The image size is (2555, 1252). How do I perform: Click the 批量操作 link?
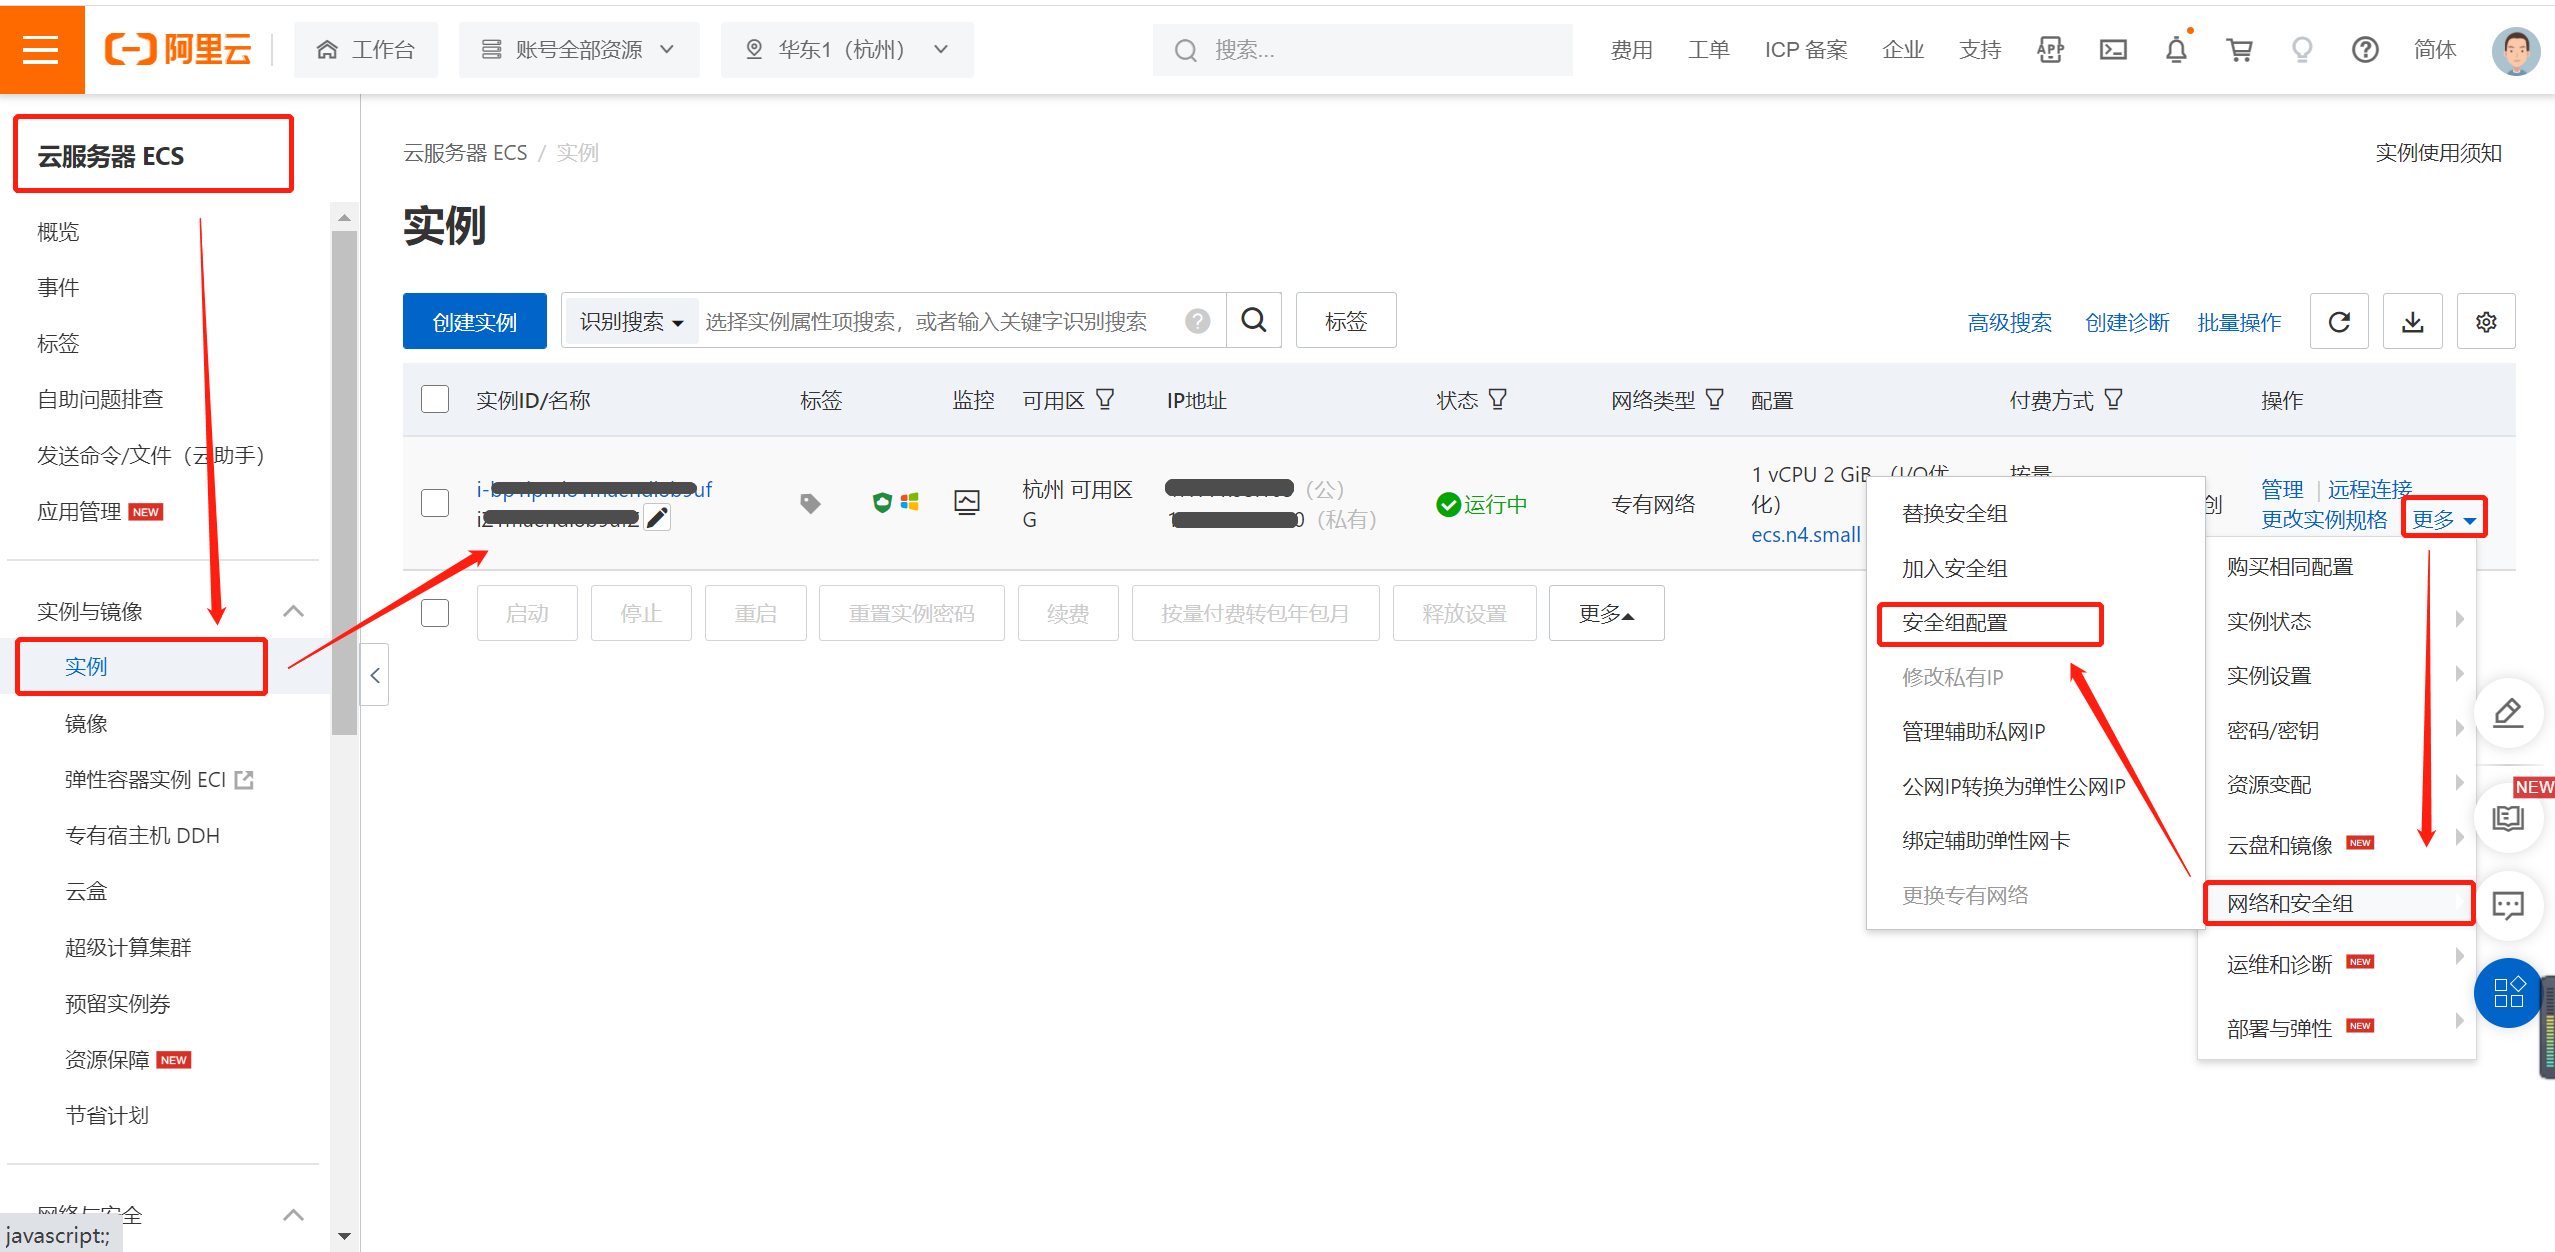[x=2239, y=322]
